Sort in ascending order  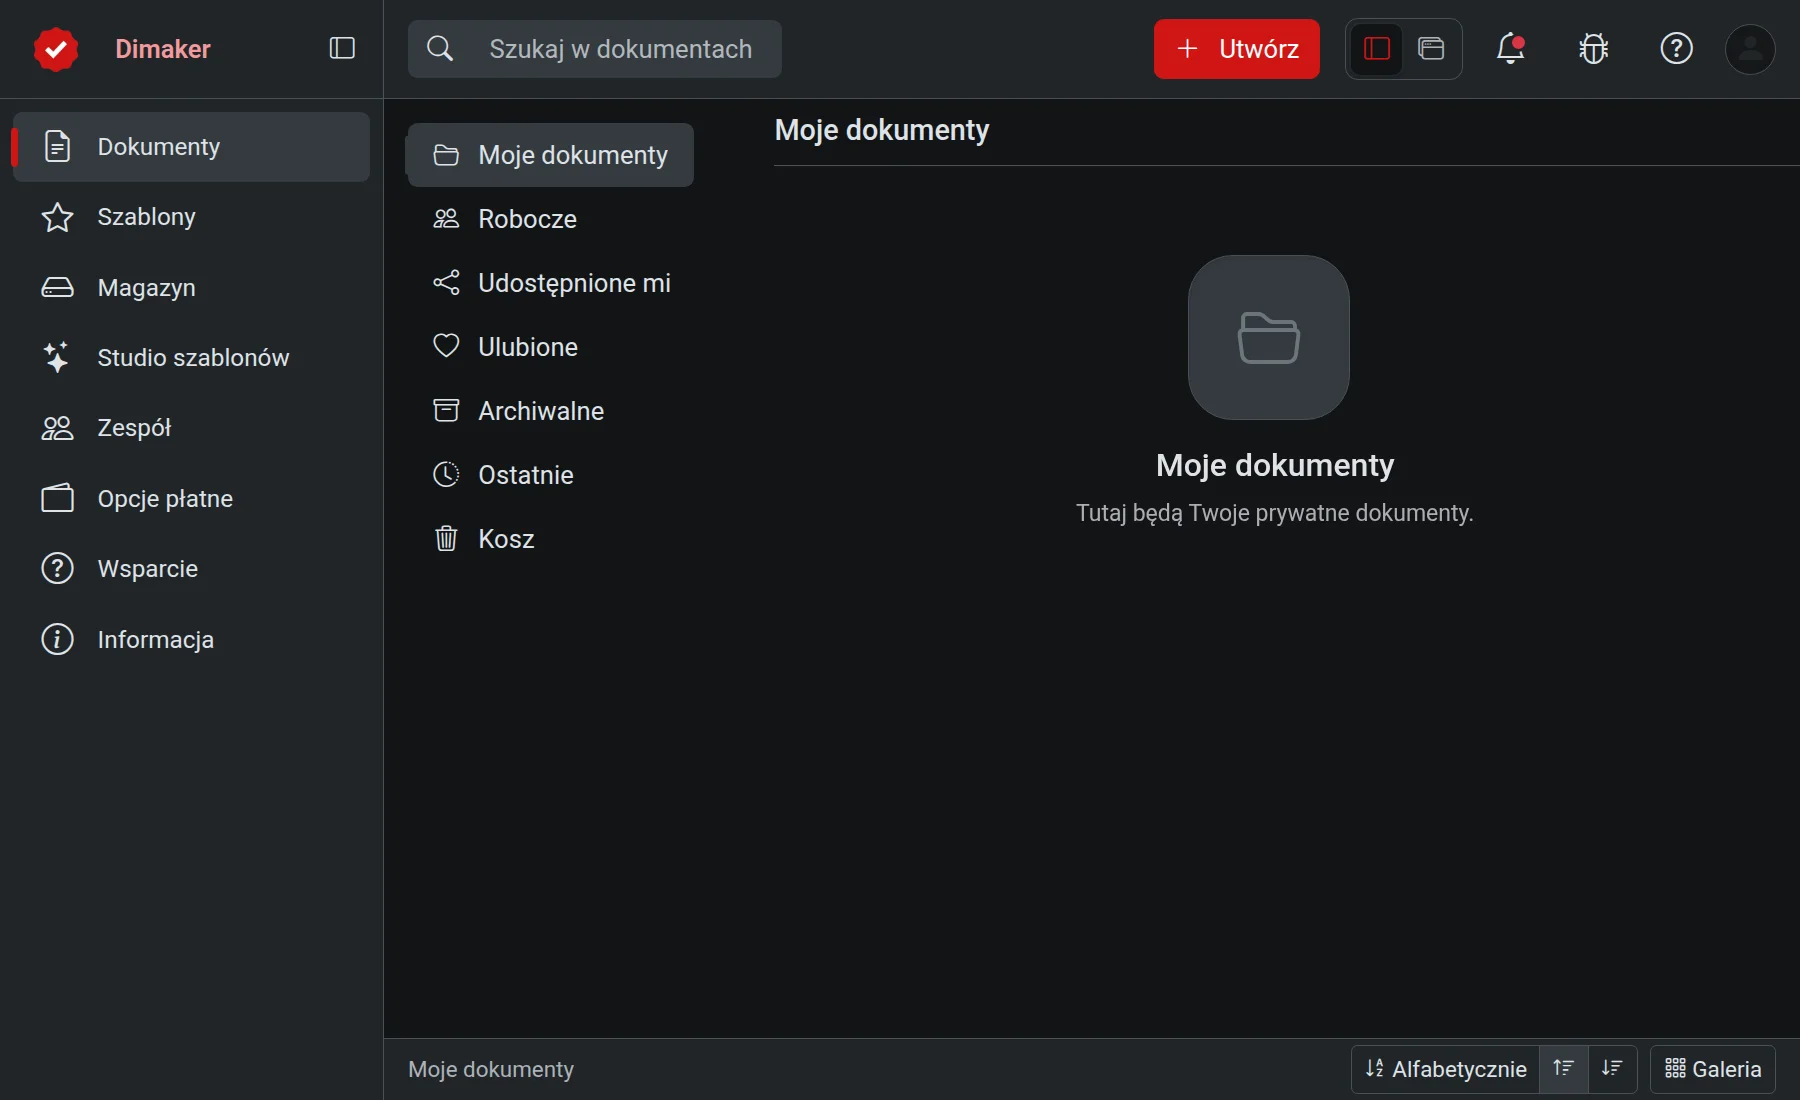[1564, 1069]
